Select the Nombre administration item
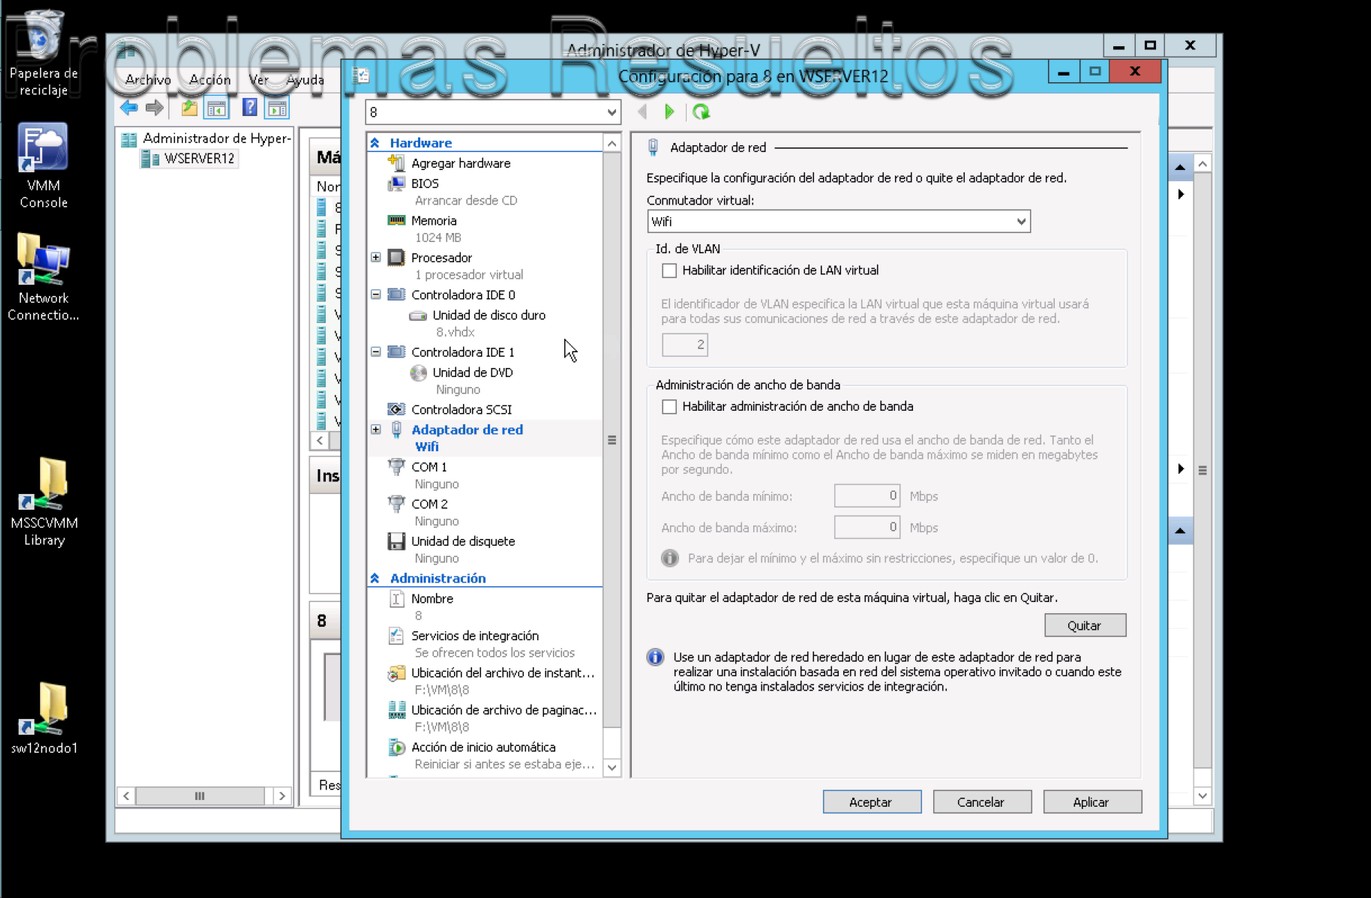 [x=432, y=599]
